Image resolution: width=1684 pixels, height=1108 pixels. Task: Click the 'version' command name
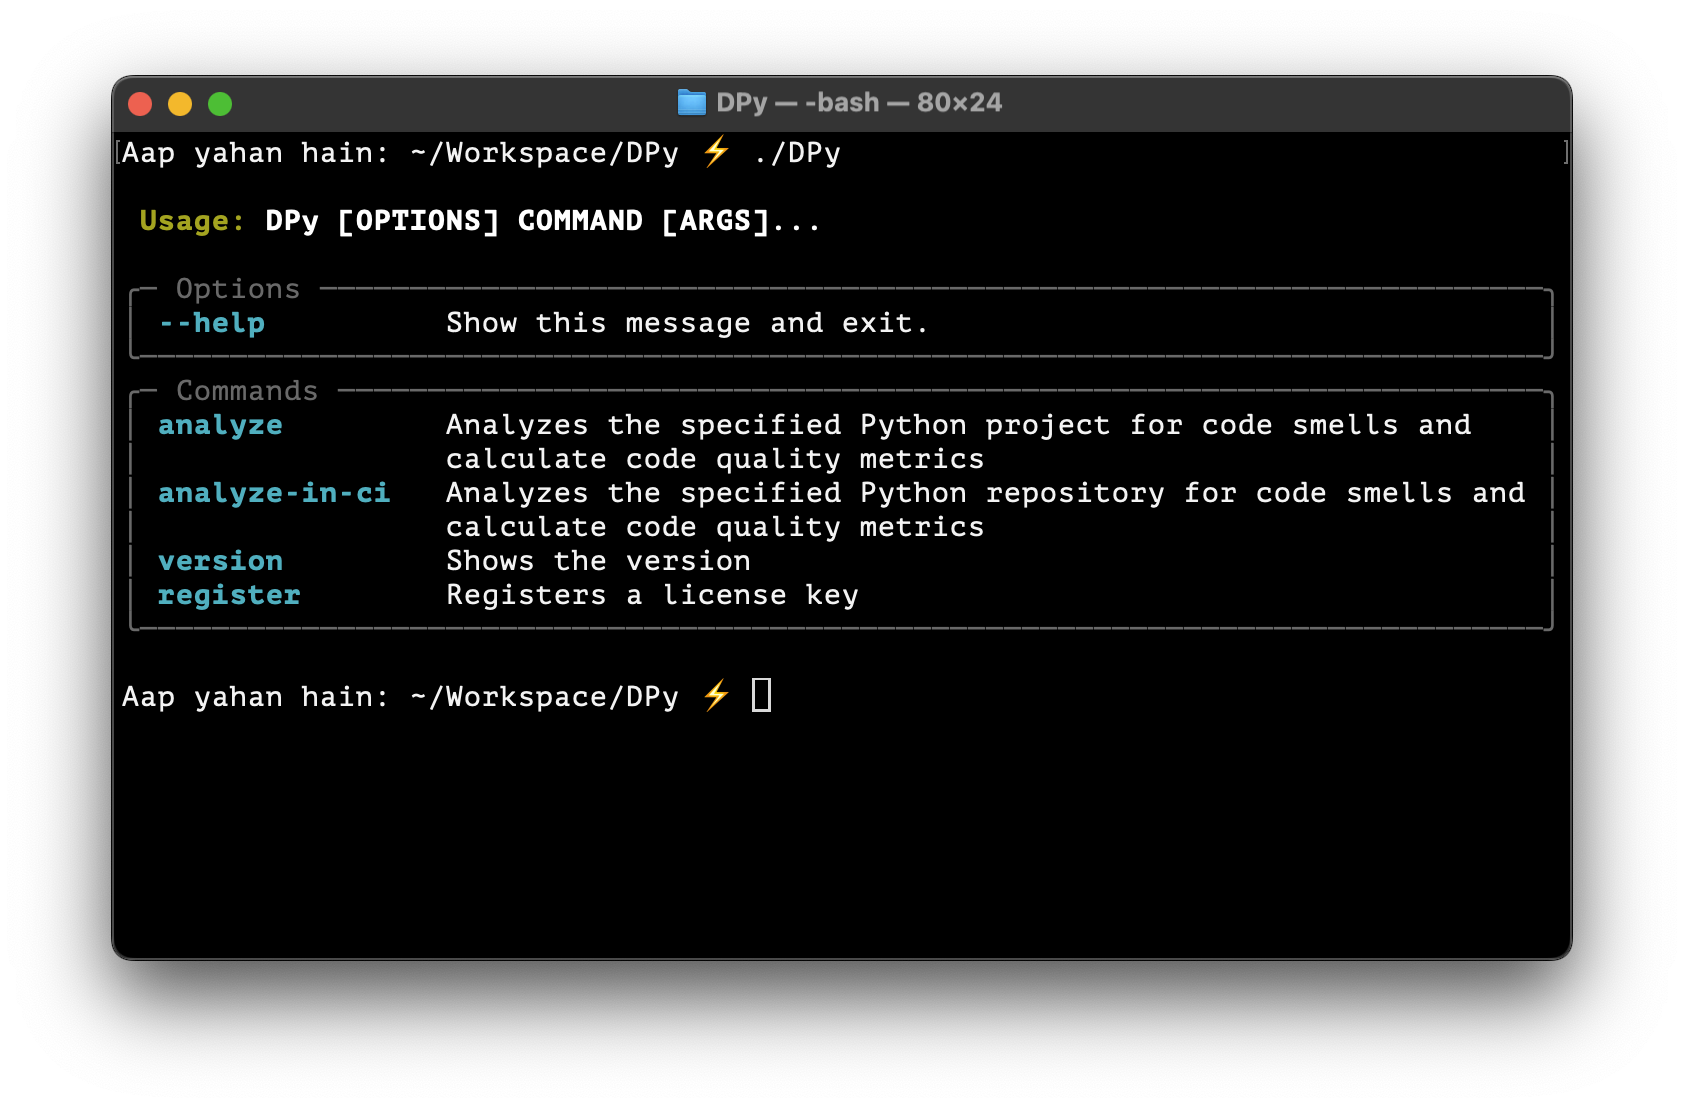click(220, 561)
